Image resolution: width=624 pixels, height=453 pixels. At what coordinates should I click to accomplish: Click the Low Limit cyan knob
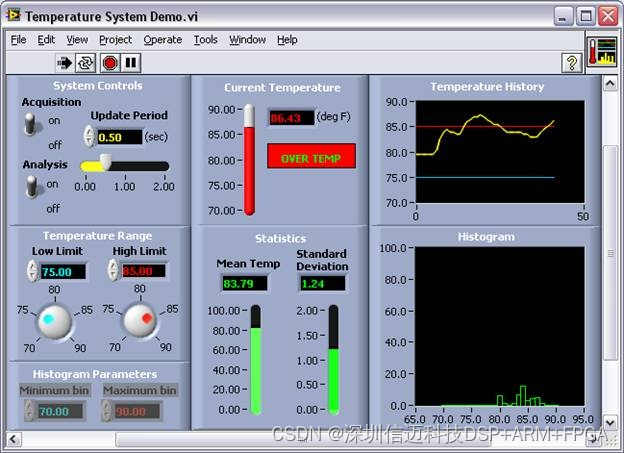click(54, 321)
